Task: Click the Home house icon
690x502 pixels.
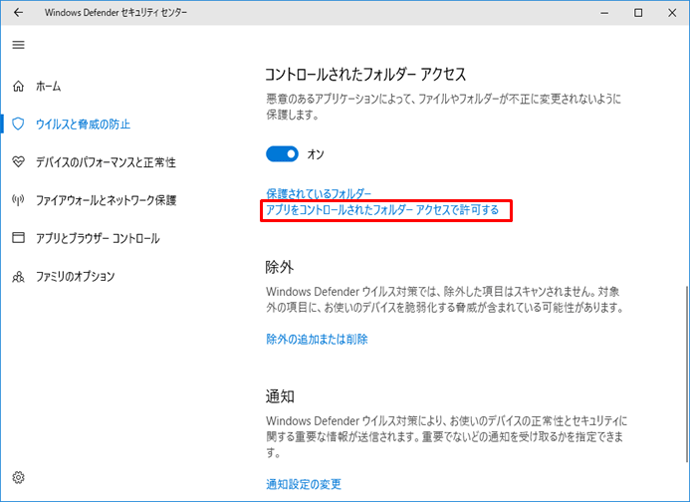Action: pyautogui.click(x=18, y=86)
